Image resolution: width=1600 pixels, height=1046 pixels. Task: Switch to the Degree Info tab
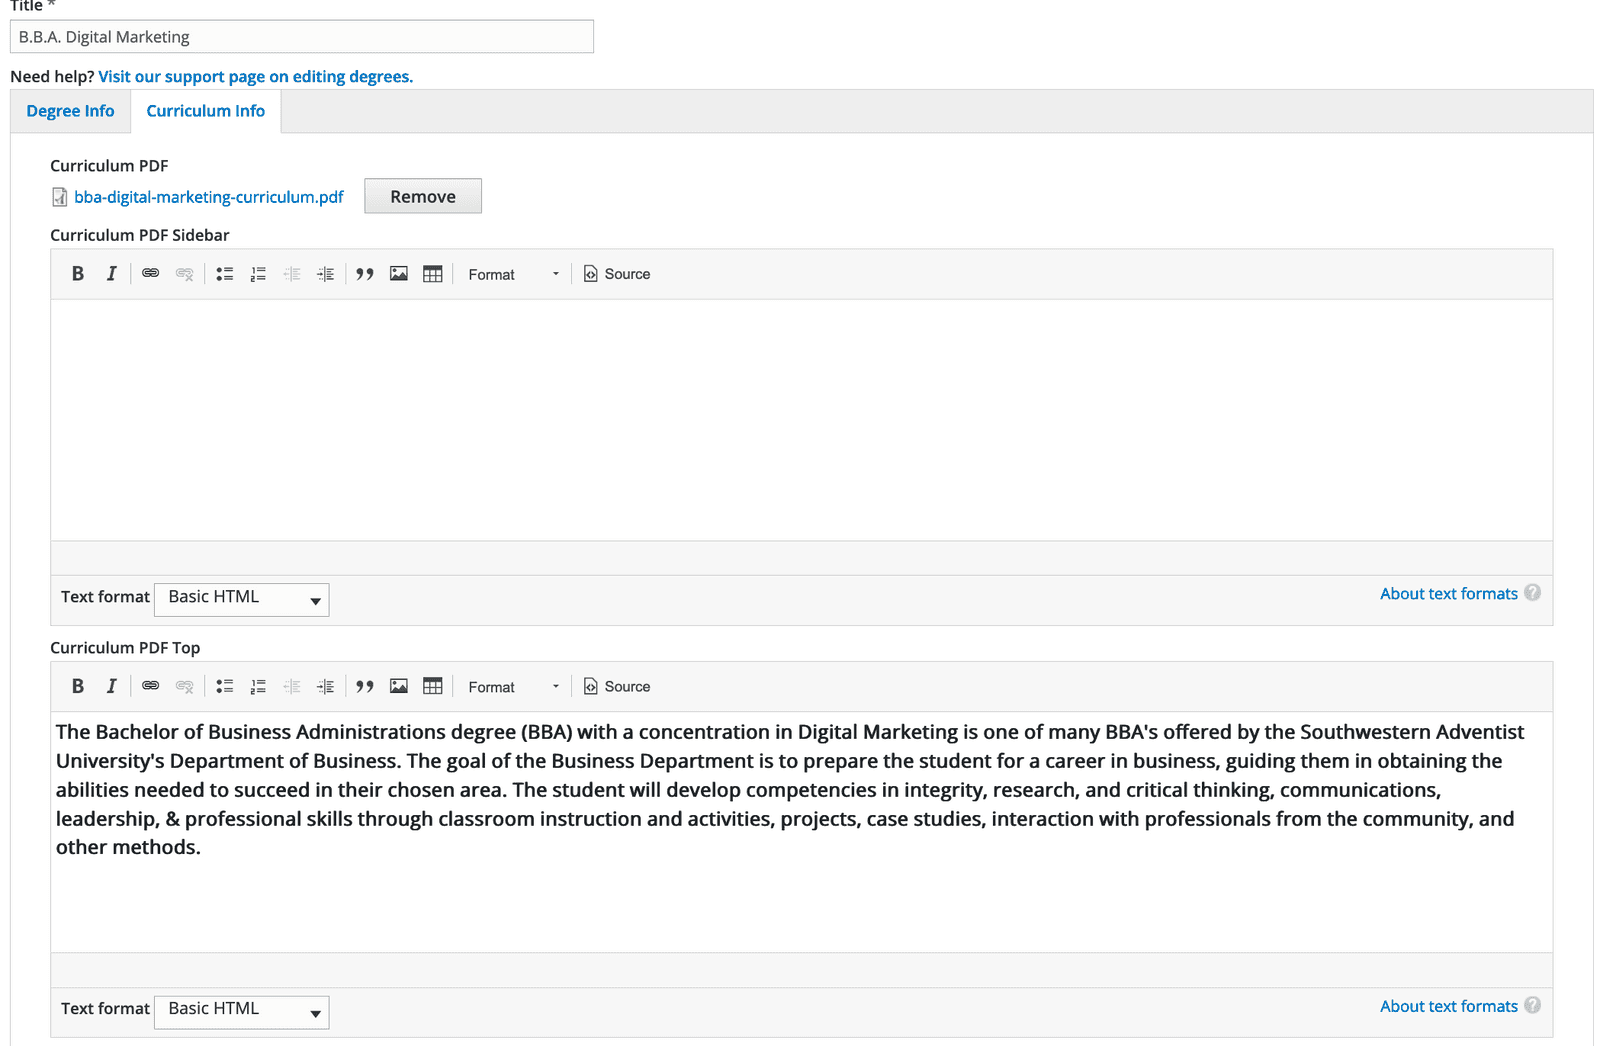click(70, 111)
